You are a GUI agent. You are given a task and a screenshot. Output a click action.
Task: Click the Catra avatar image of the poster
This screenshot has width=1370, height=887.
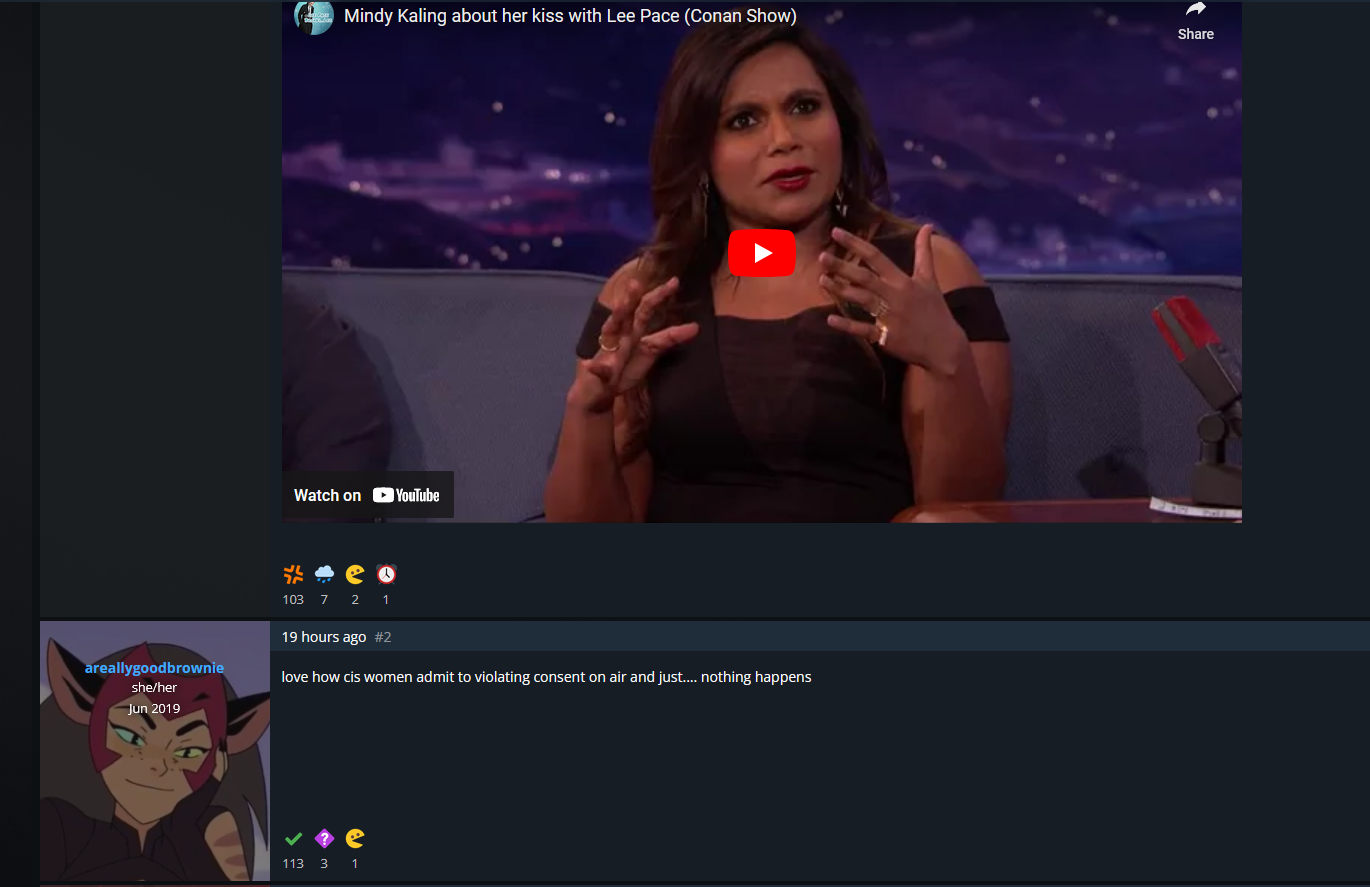click(155, 751)
